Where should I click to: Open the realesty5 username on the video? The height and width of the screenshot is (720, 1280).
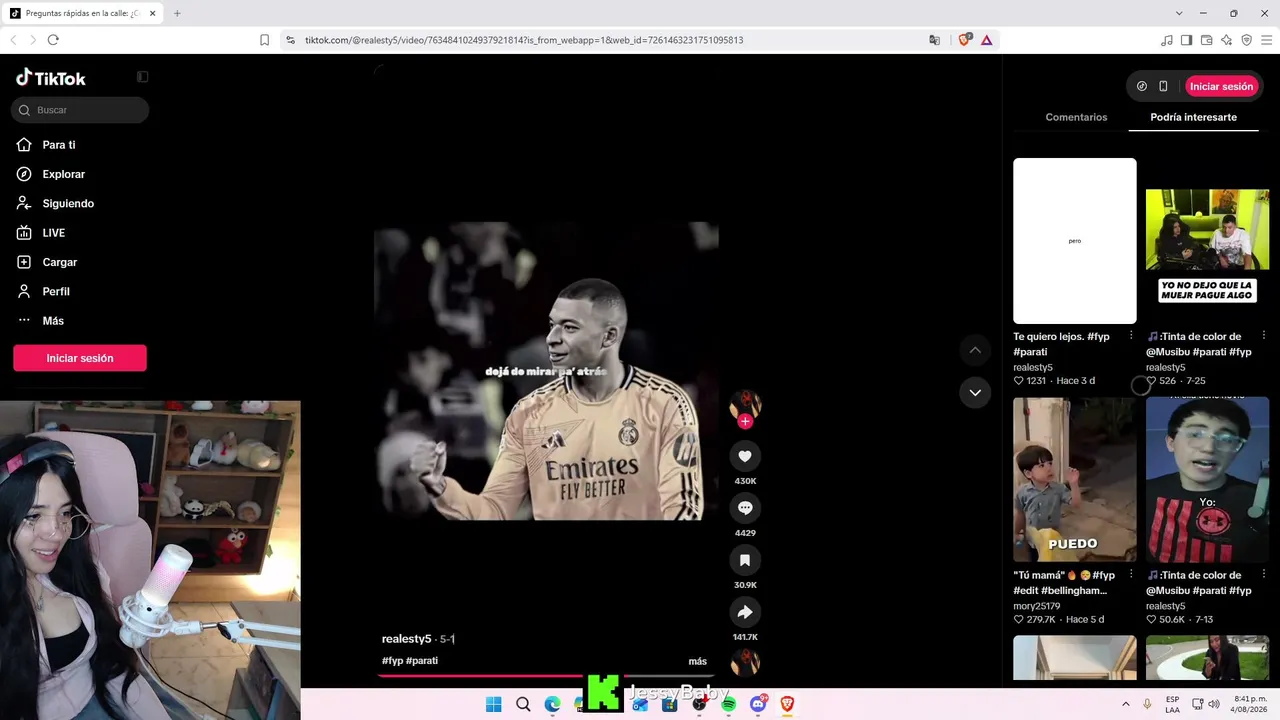[406, 639]
